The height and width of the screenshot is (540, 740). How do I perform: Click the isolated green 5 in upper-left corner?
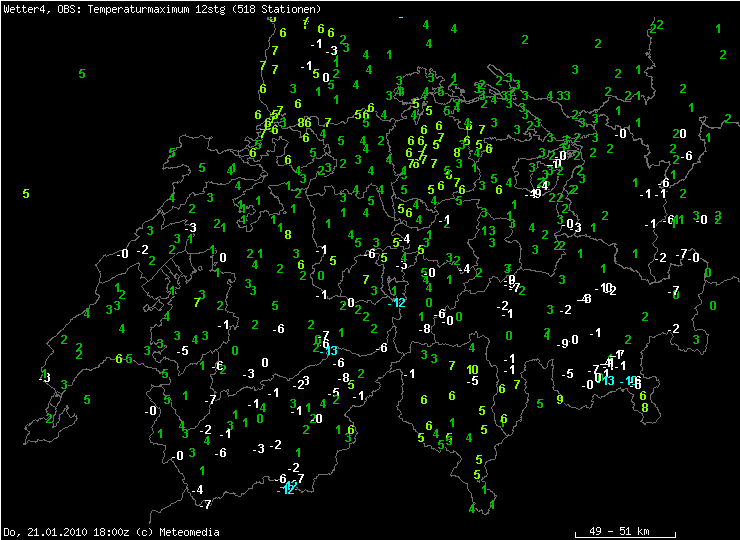tap(82, 73)
